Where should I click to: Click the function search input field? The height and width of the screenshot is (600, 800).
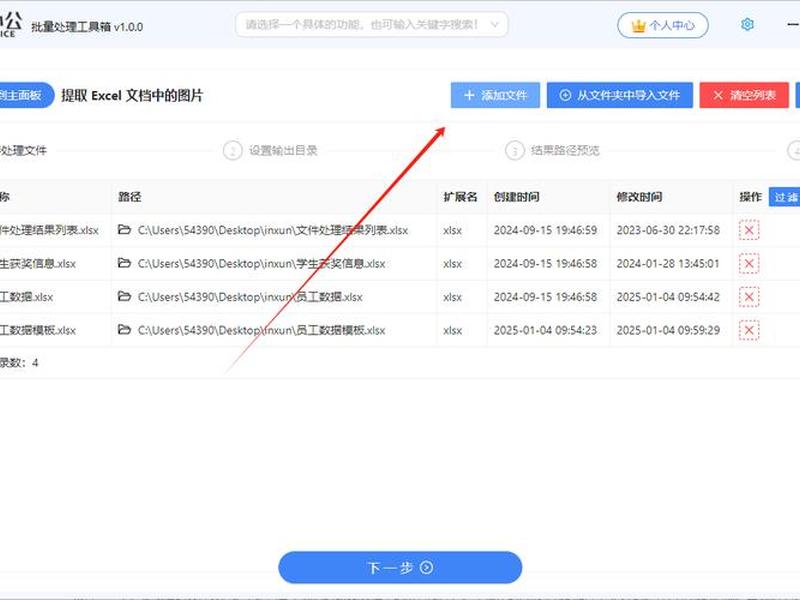click(x=371, y=24)
